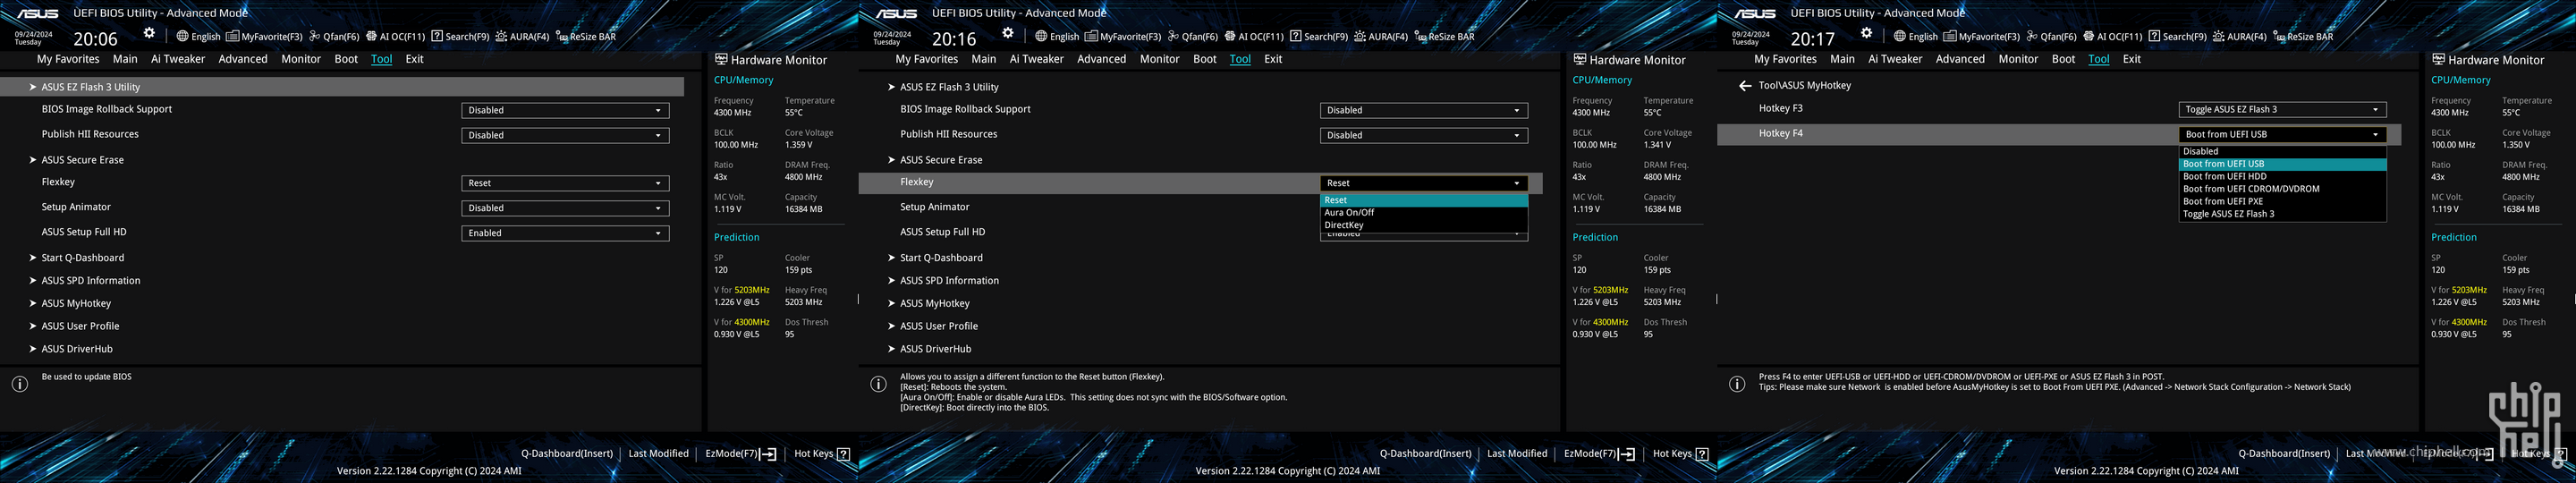This screenshot has height=483, width=2576.
Task: Open Publish HII Resources dropdown on 20:16 screen
Action: (x=1424, y=135)
